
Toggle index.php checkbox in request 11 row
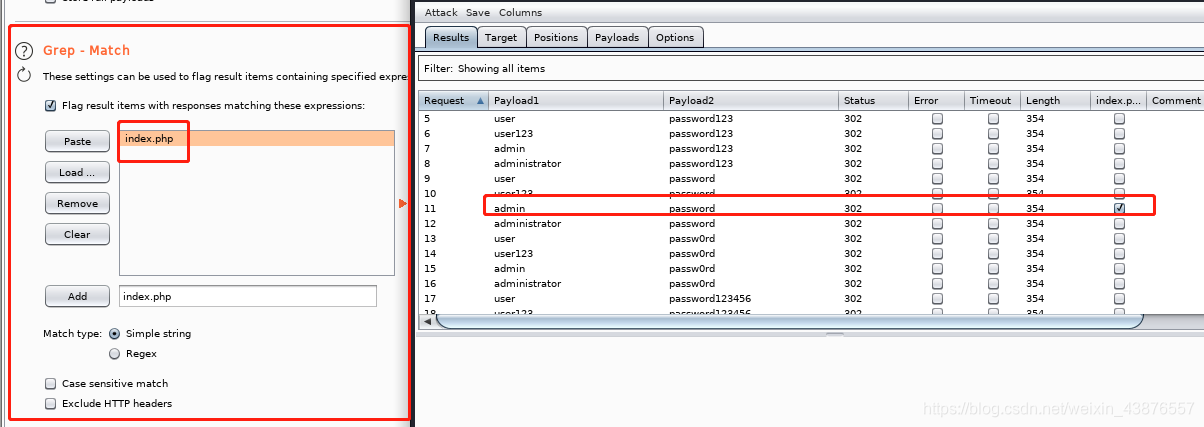(x=1119, y=208)
